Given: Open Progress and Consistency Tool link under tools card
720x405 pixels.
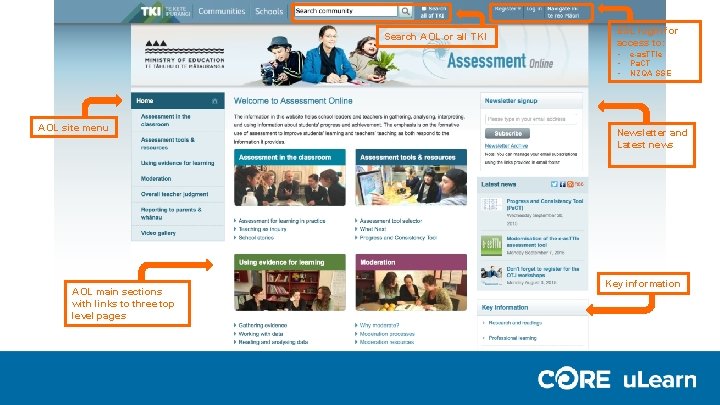Looking at the screenshot, I should [x=398, y=238].
